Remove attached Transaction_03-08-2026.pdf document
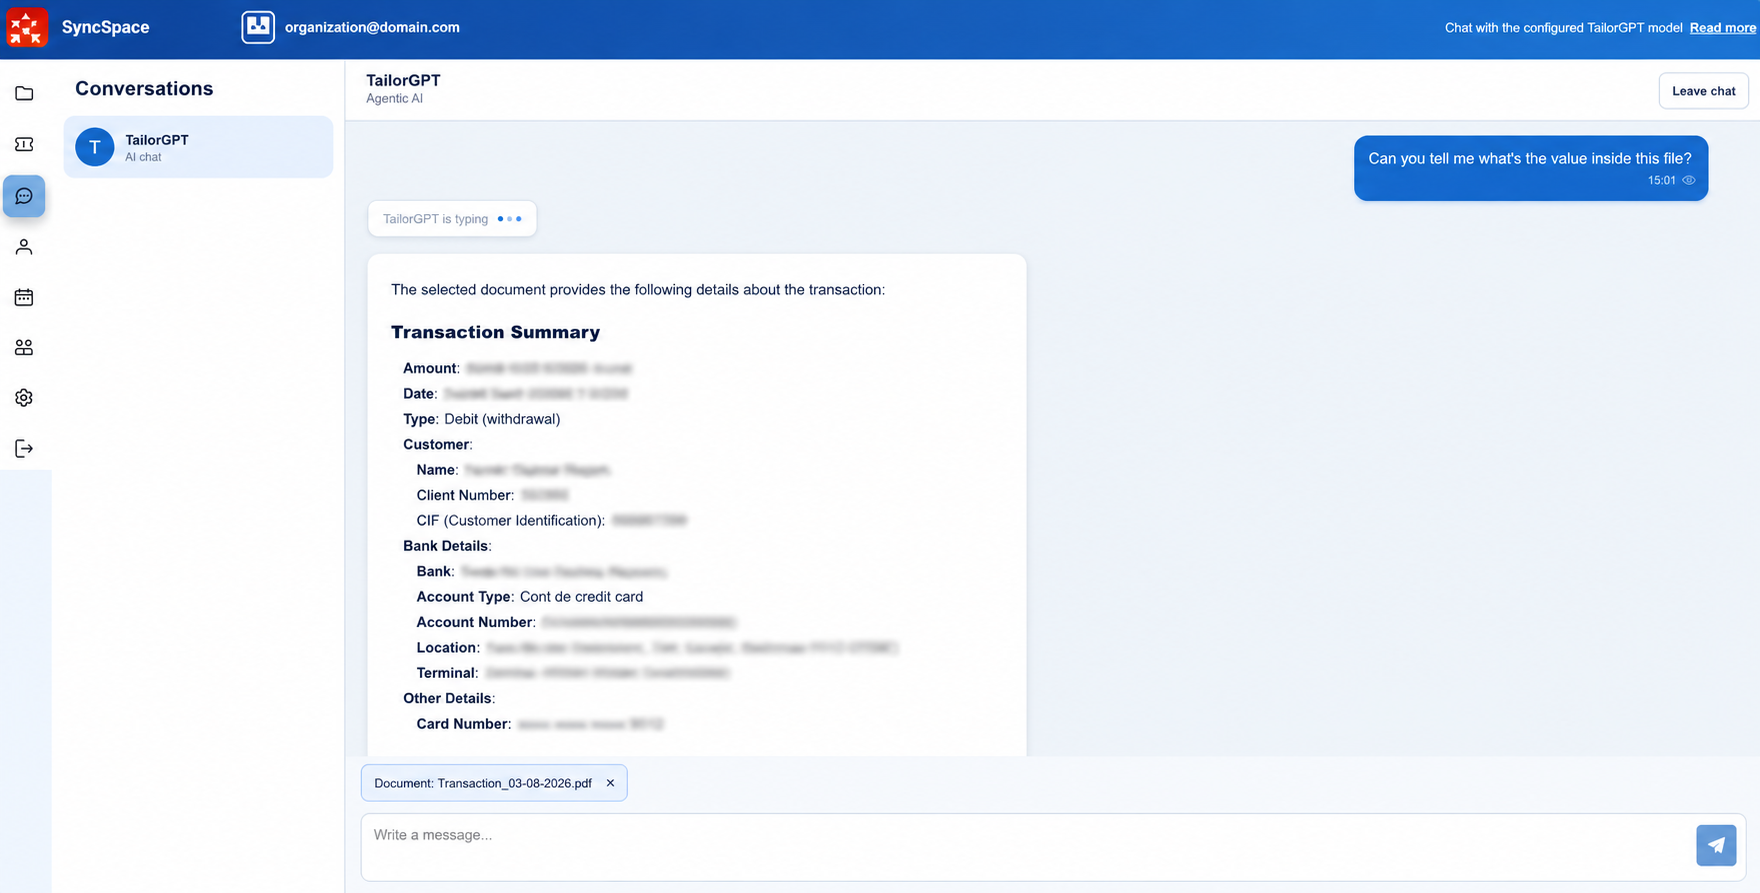Image resolution: width=1760 pixels, height=893 pixels. (x=610, y=783)
